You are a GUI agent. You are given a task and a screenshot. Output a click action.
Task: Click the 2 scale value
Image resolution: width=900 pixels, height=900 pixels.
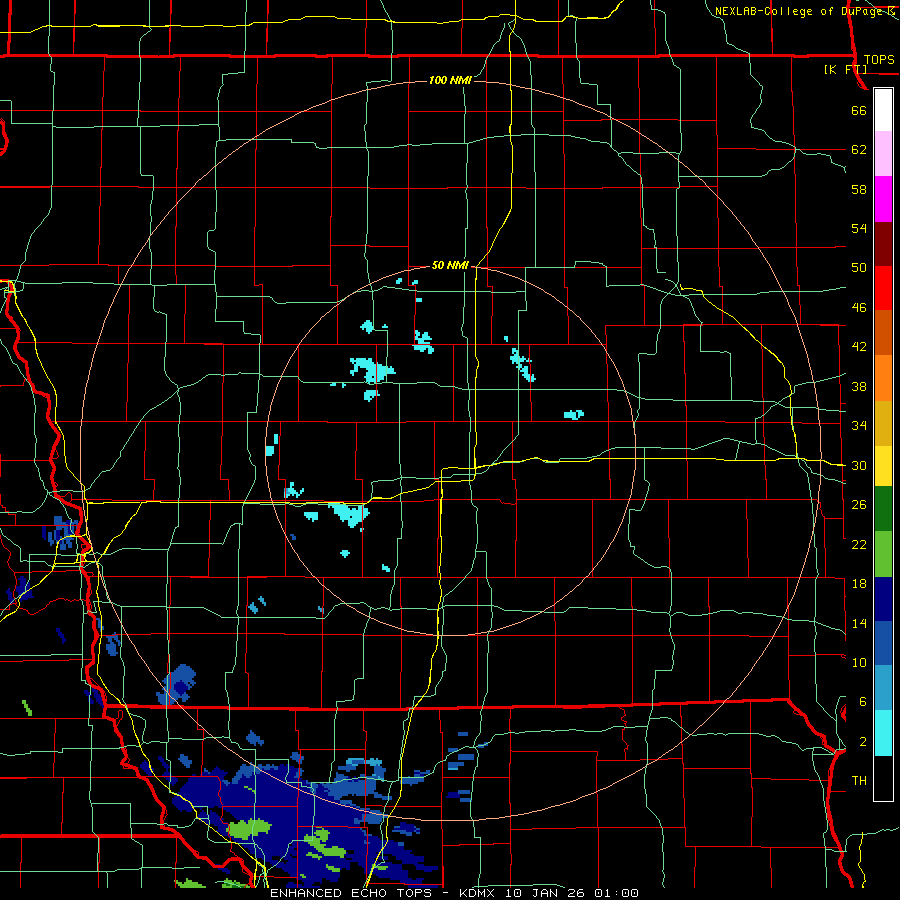(x=863, y=742)
